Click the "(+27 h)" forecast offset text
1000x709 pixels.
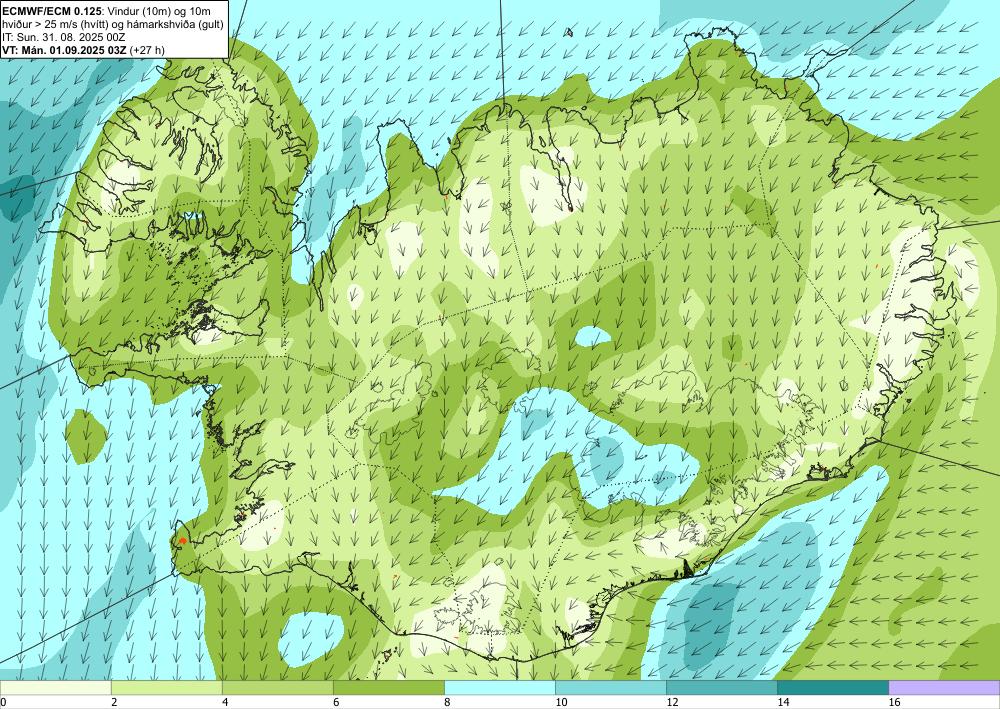pos(147,50)
